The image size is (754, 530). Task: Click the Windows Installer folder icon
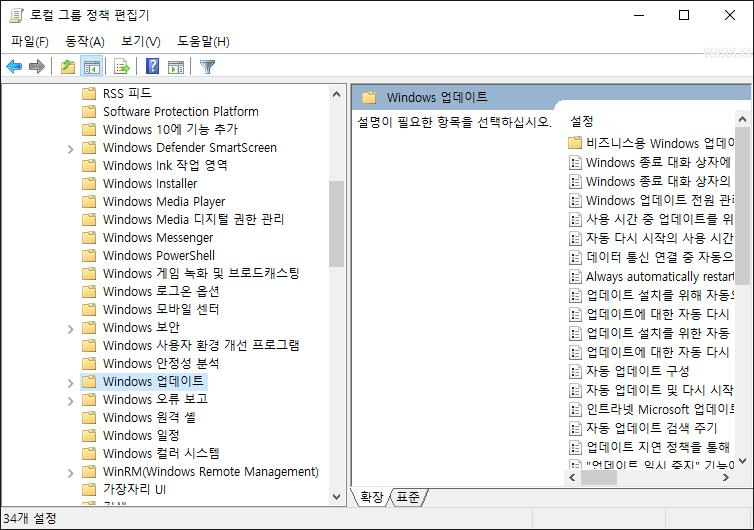tap(89, 184)
